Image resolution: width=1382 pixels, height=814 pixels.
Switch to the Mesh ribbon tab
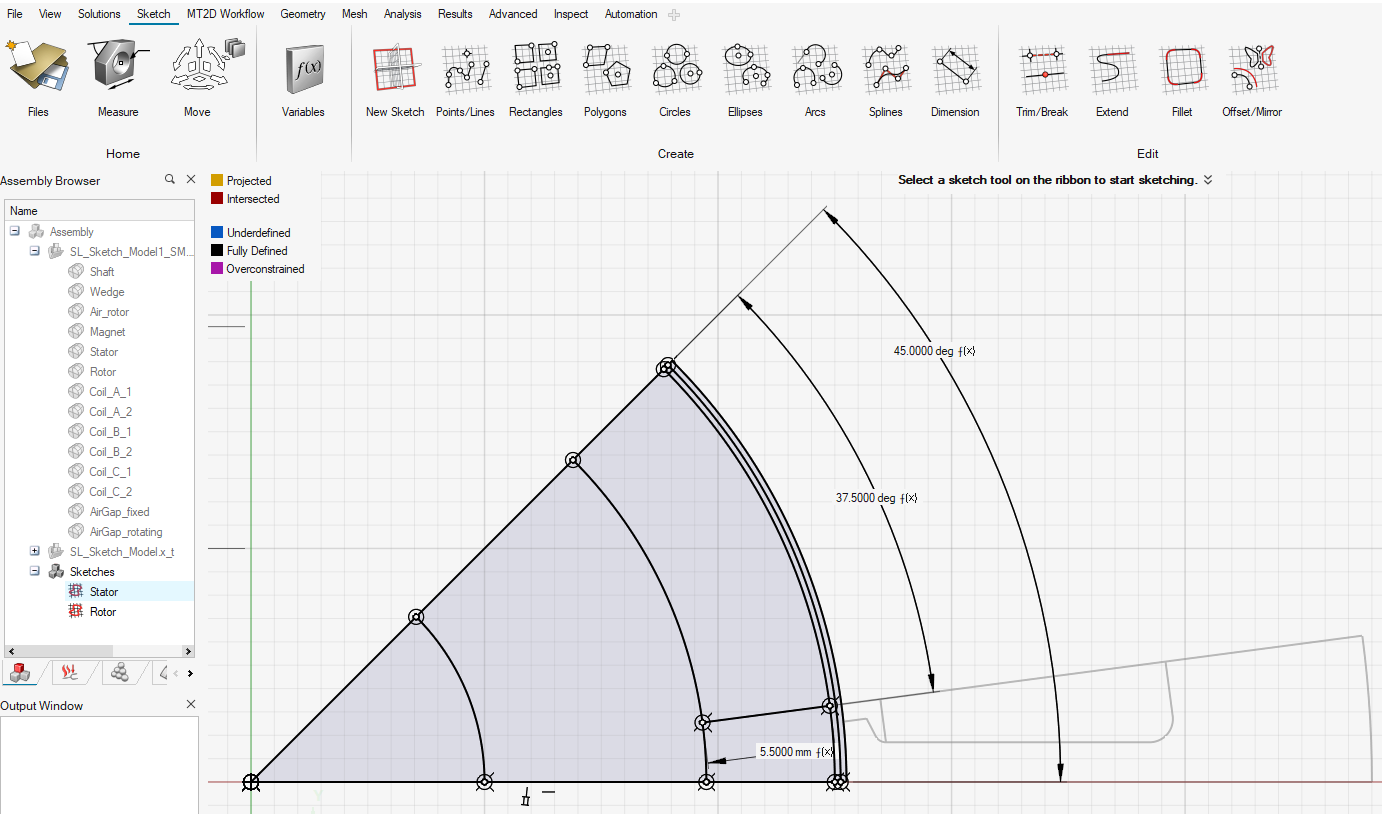(x=354, y=14)
